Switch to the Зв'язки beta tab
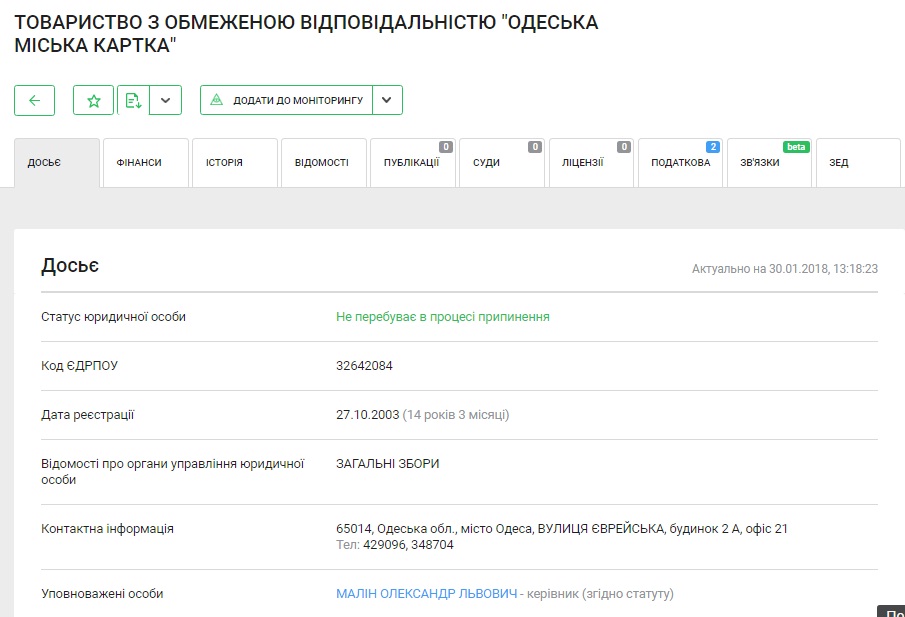Screen dimensions: 905x617 pyautogui.click(x=768, y=163)
